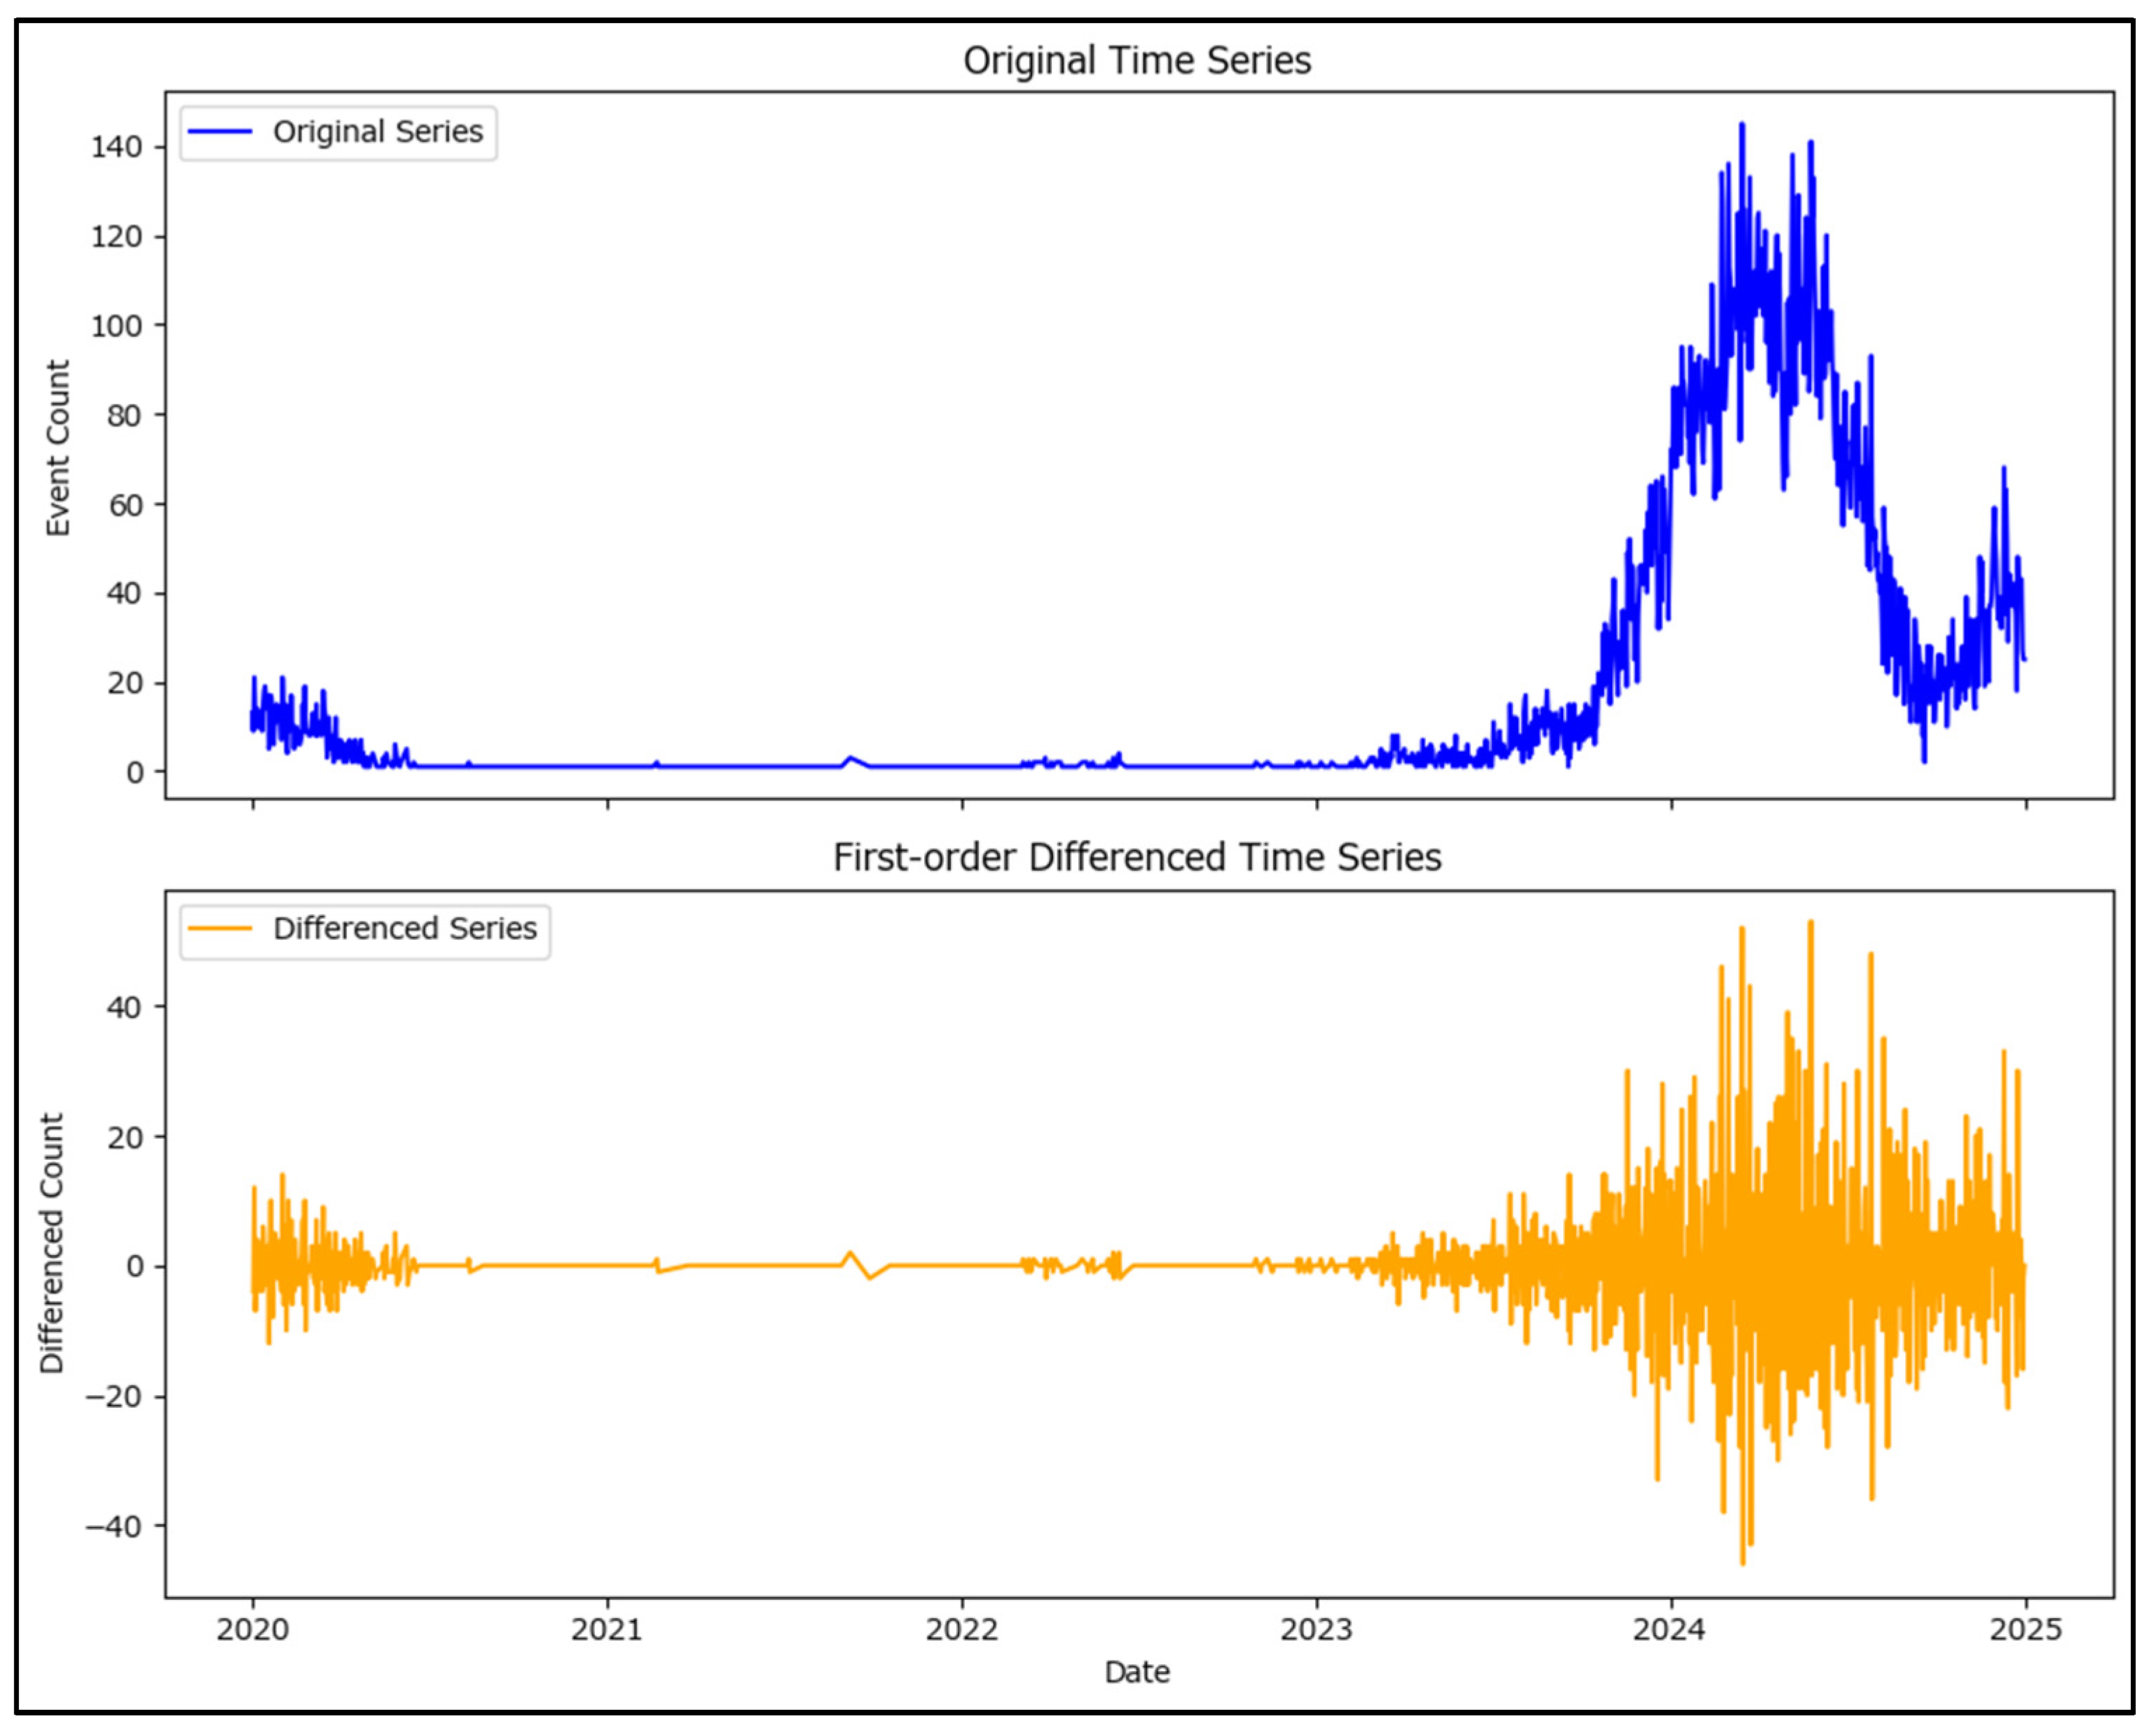Click the 2024 x-axis tick label

tap(1670, 1630)
